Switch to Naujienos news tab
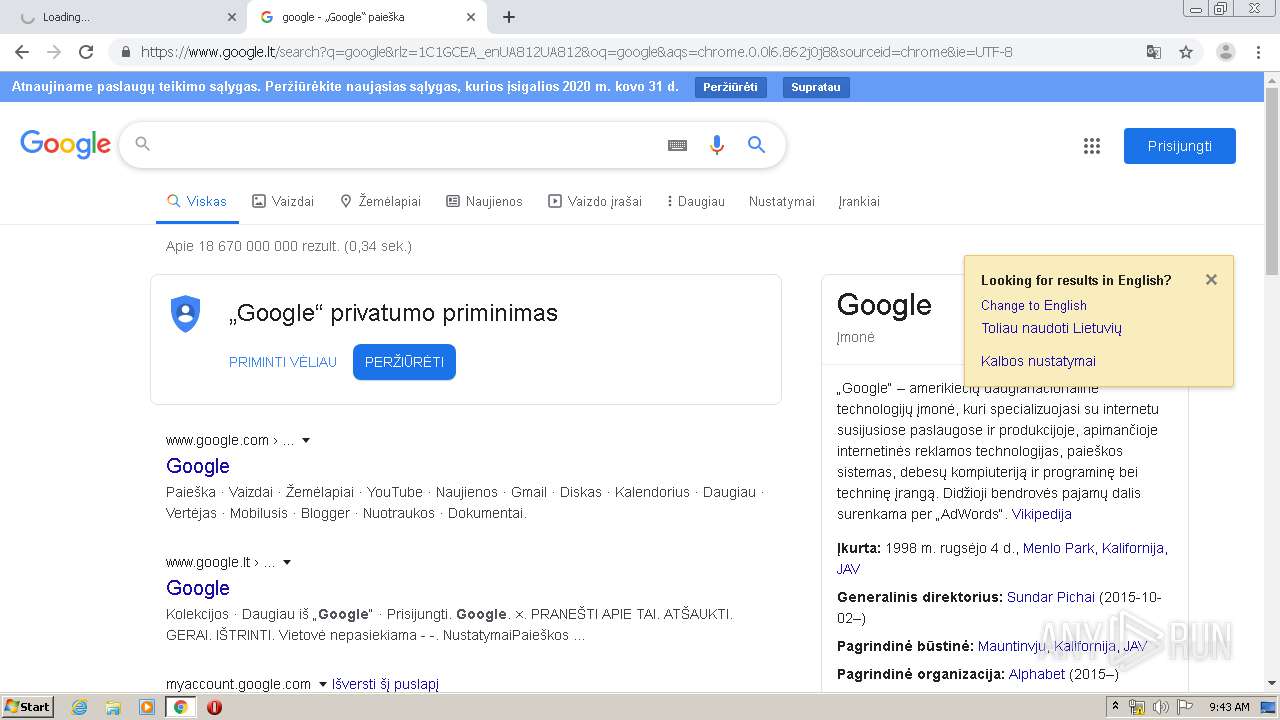 click(484, 201)
